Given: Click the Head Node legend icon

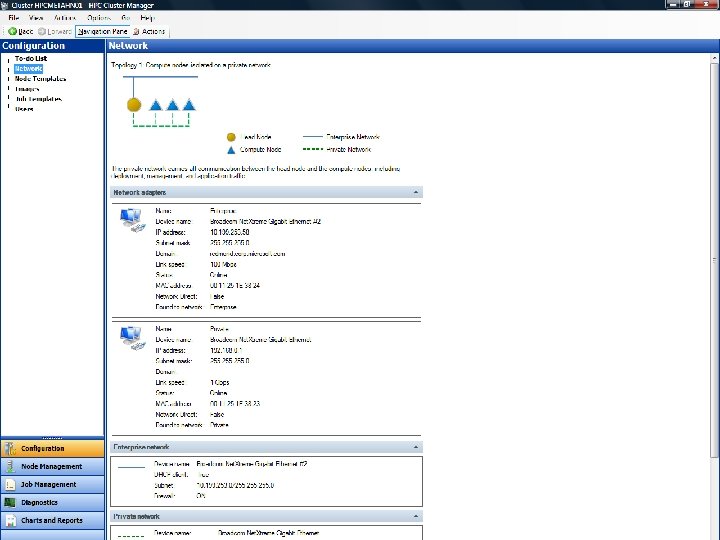Looking at the screenshot, I should click(x=231, y=137).
